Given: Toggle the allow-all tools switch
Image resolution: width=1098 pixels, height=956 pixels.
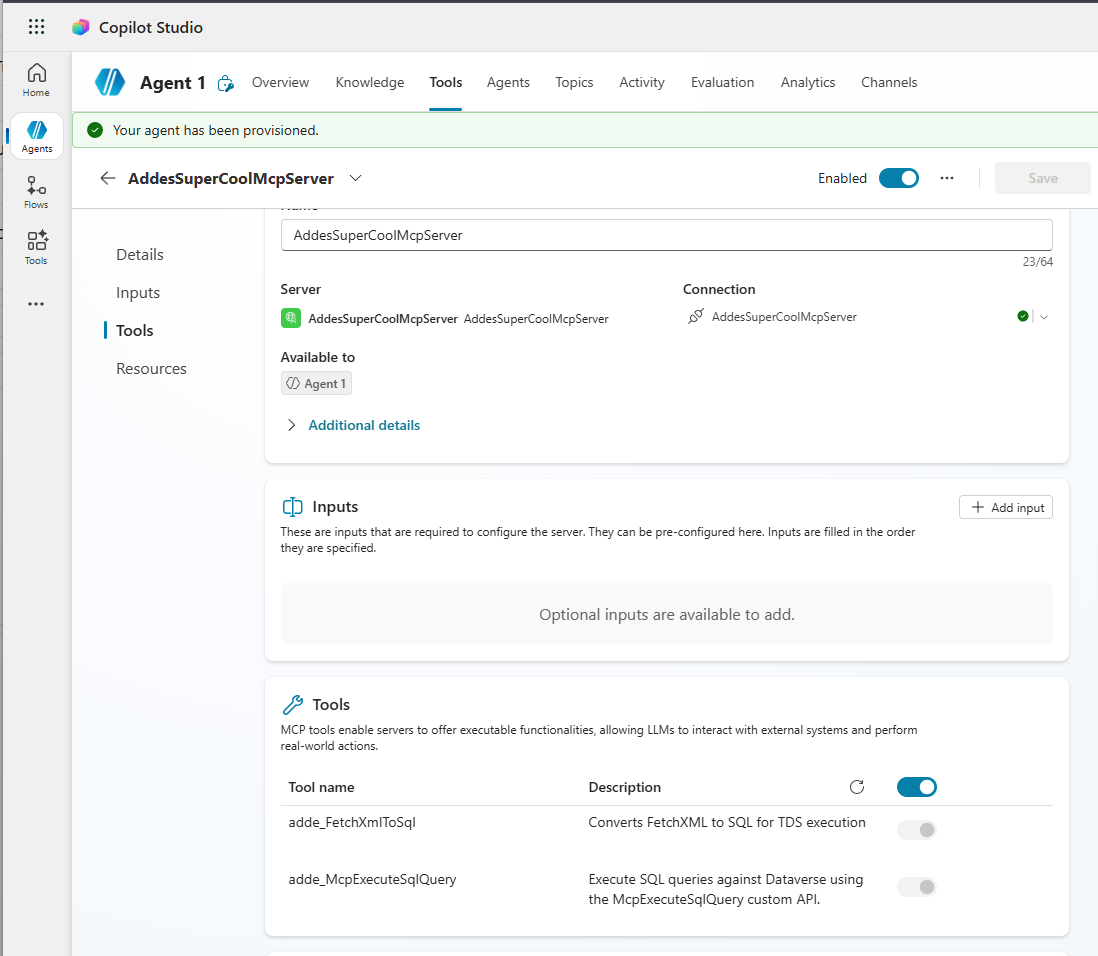Looking at the screenshot, I should click(x=916, y=787).
